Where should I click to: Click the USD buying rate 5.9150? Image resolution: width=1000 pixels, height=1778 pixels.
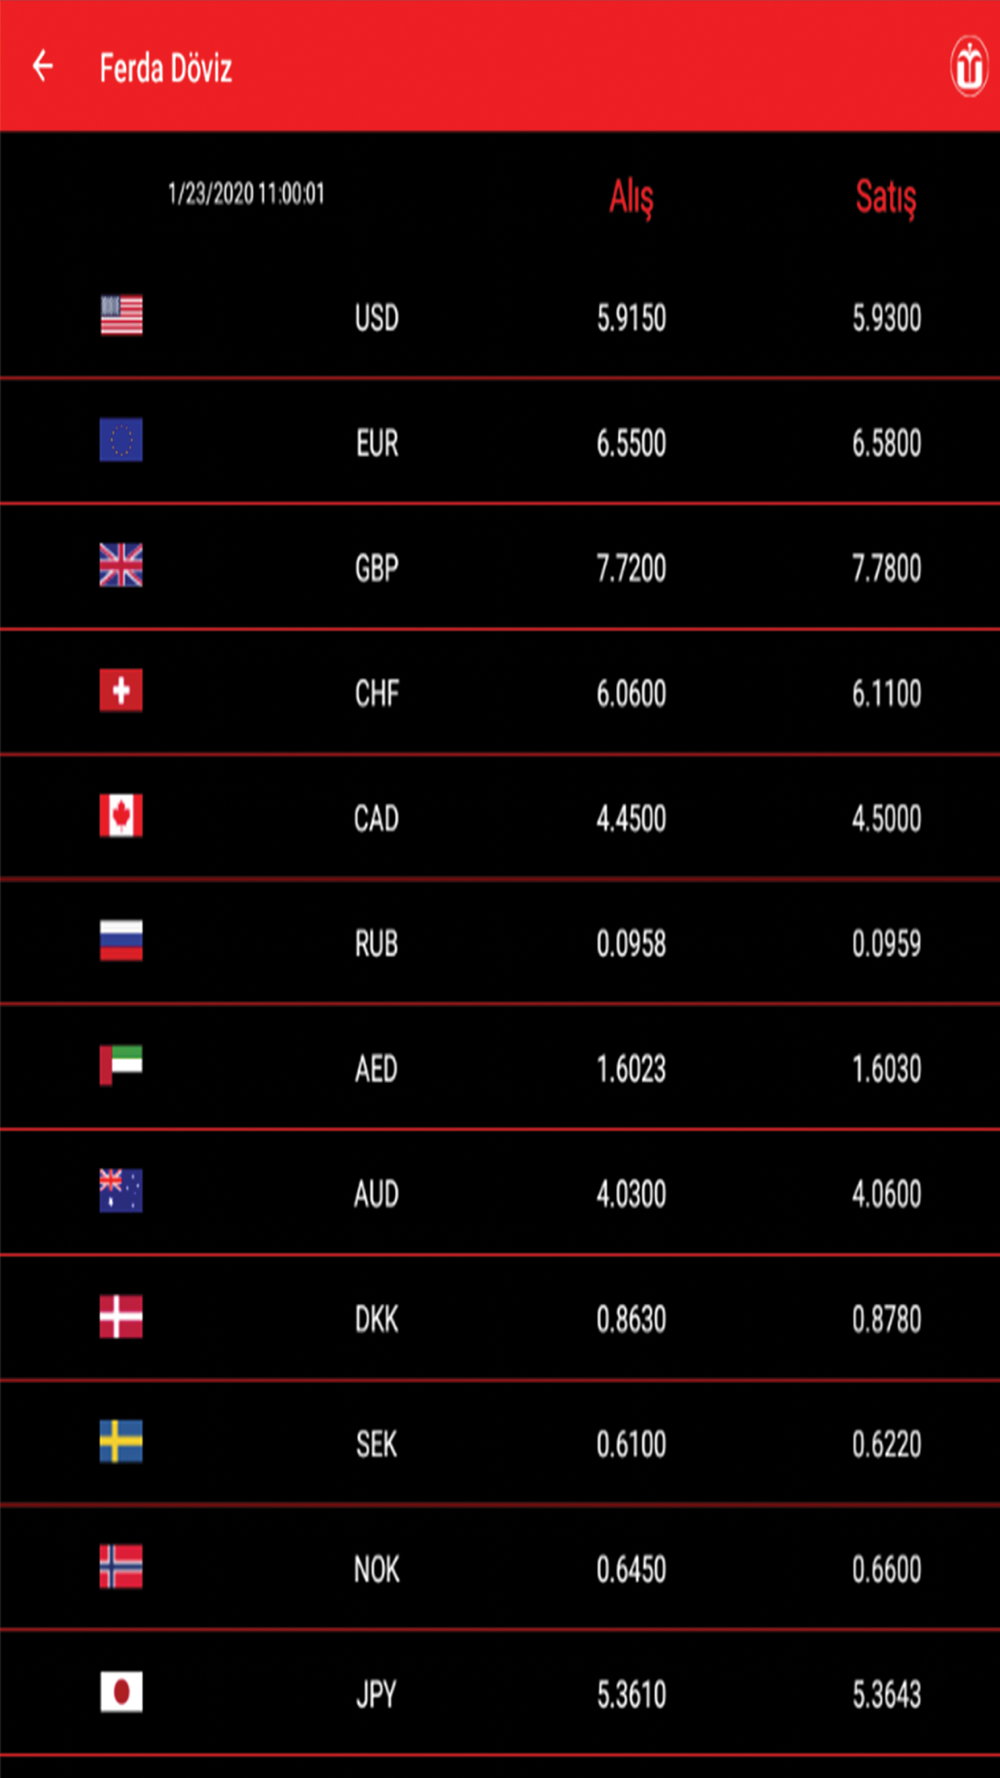tap(632, 318)
